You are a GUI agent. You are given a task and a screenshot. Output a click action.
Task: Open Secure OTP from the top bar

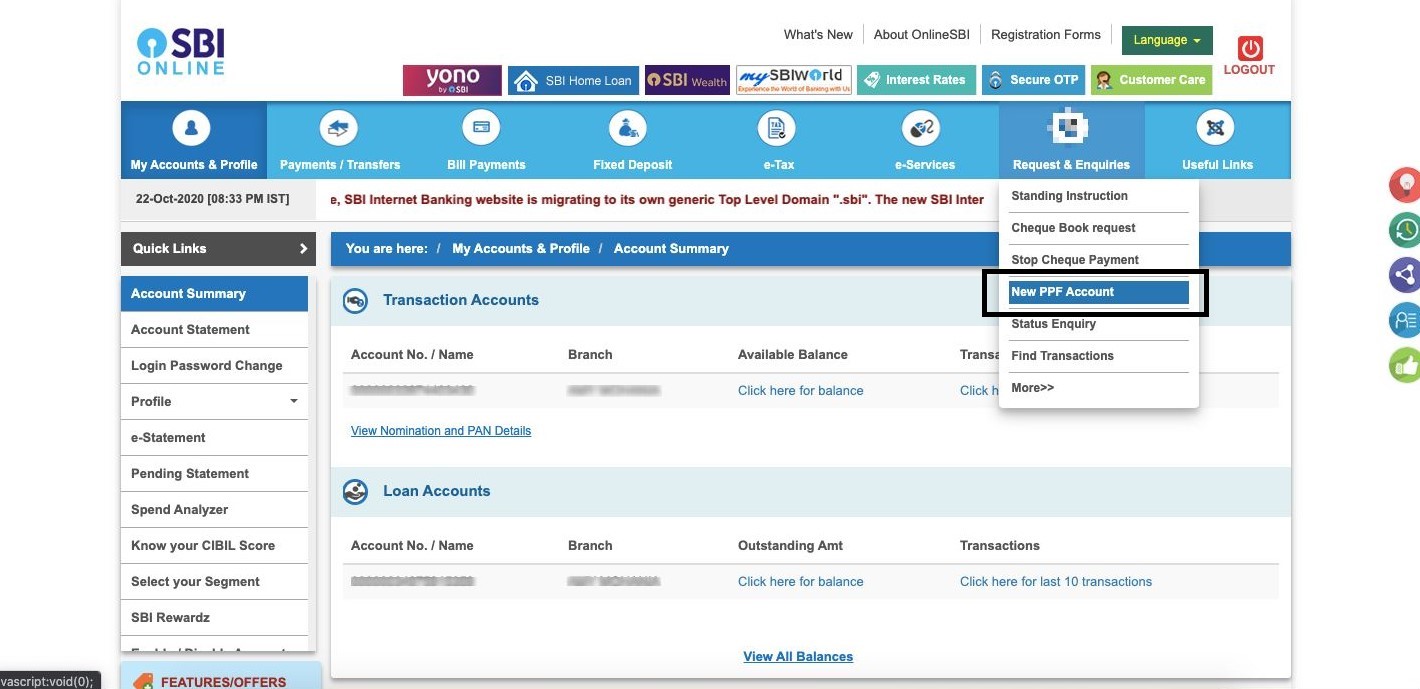1033,79
